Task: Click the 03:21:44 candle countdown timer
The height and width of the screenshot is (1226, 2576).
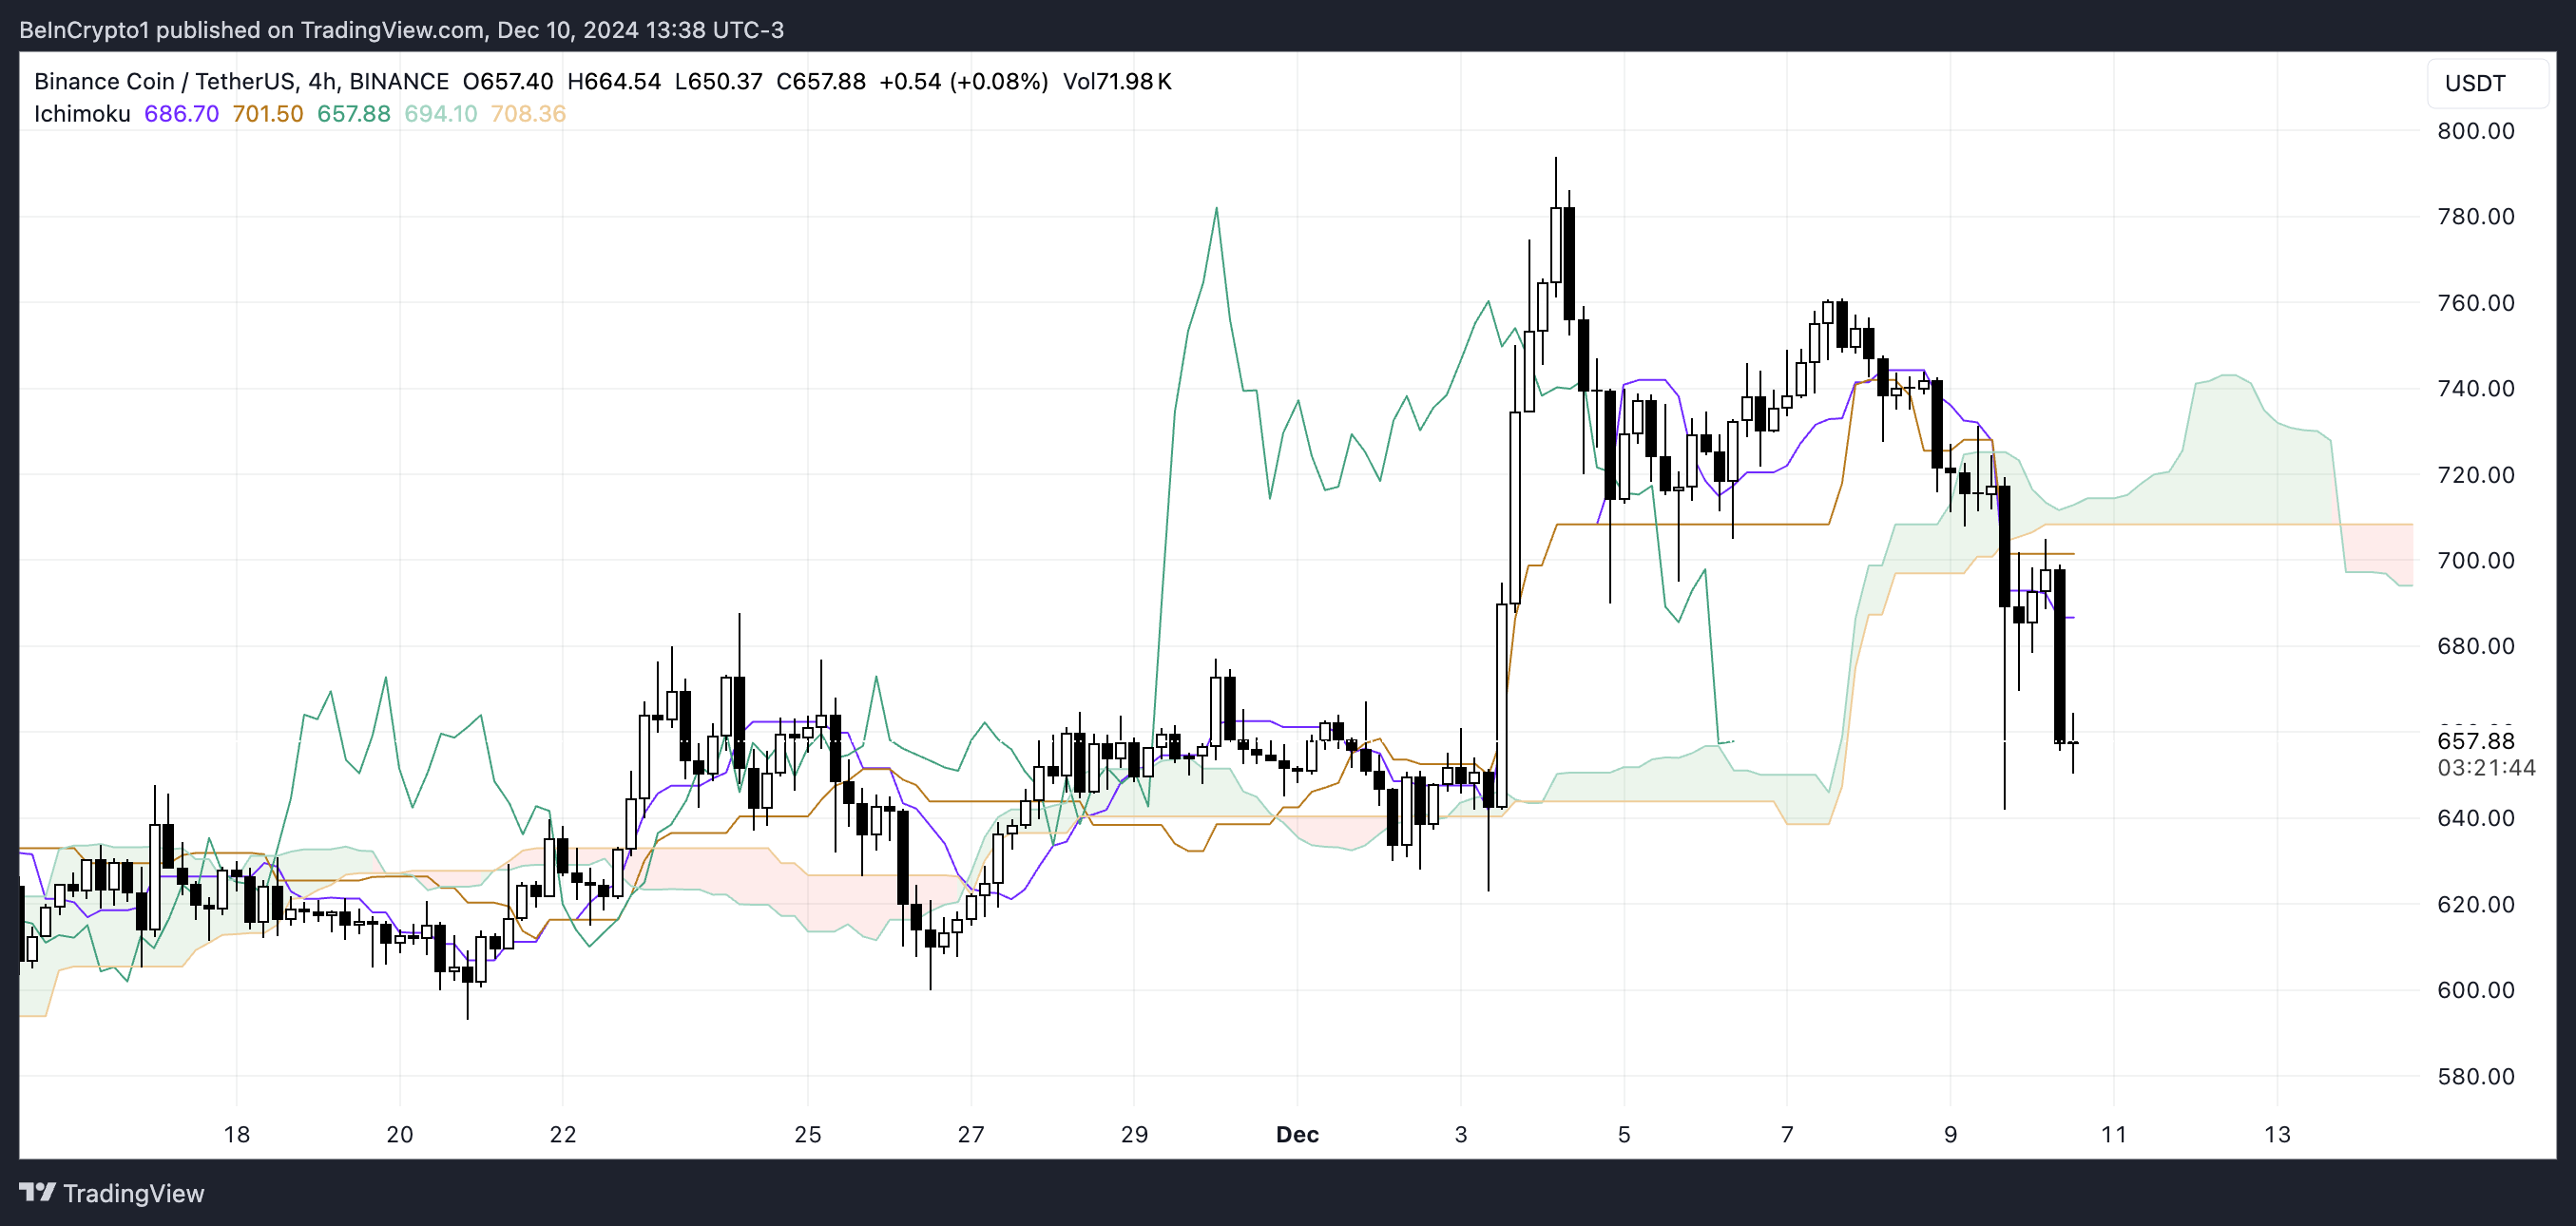Action: (2485, 768)
